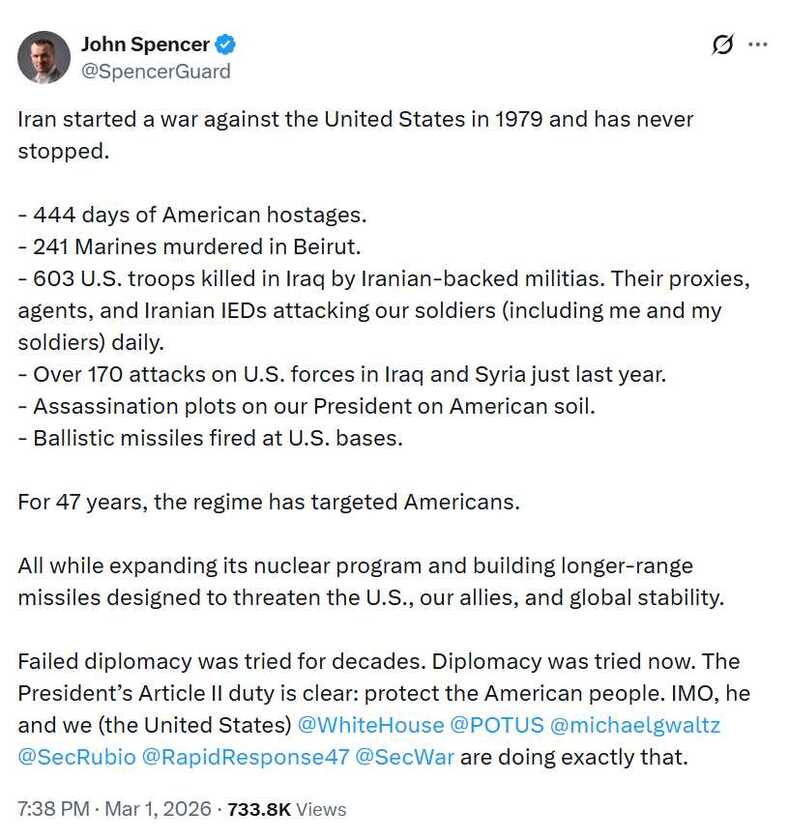Viewport: 789px width, 839px height.
Task: Open John Spencer's profile picture
Action: [x=43, y=57]
